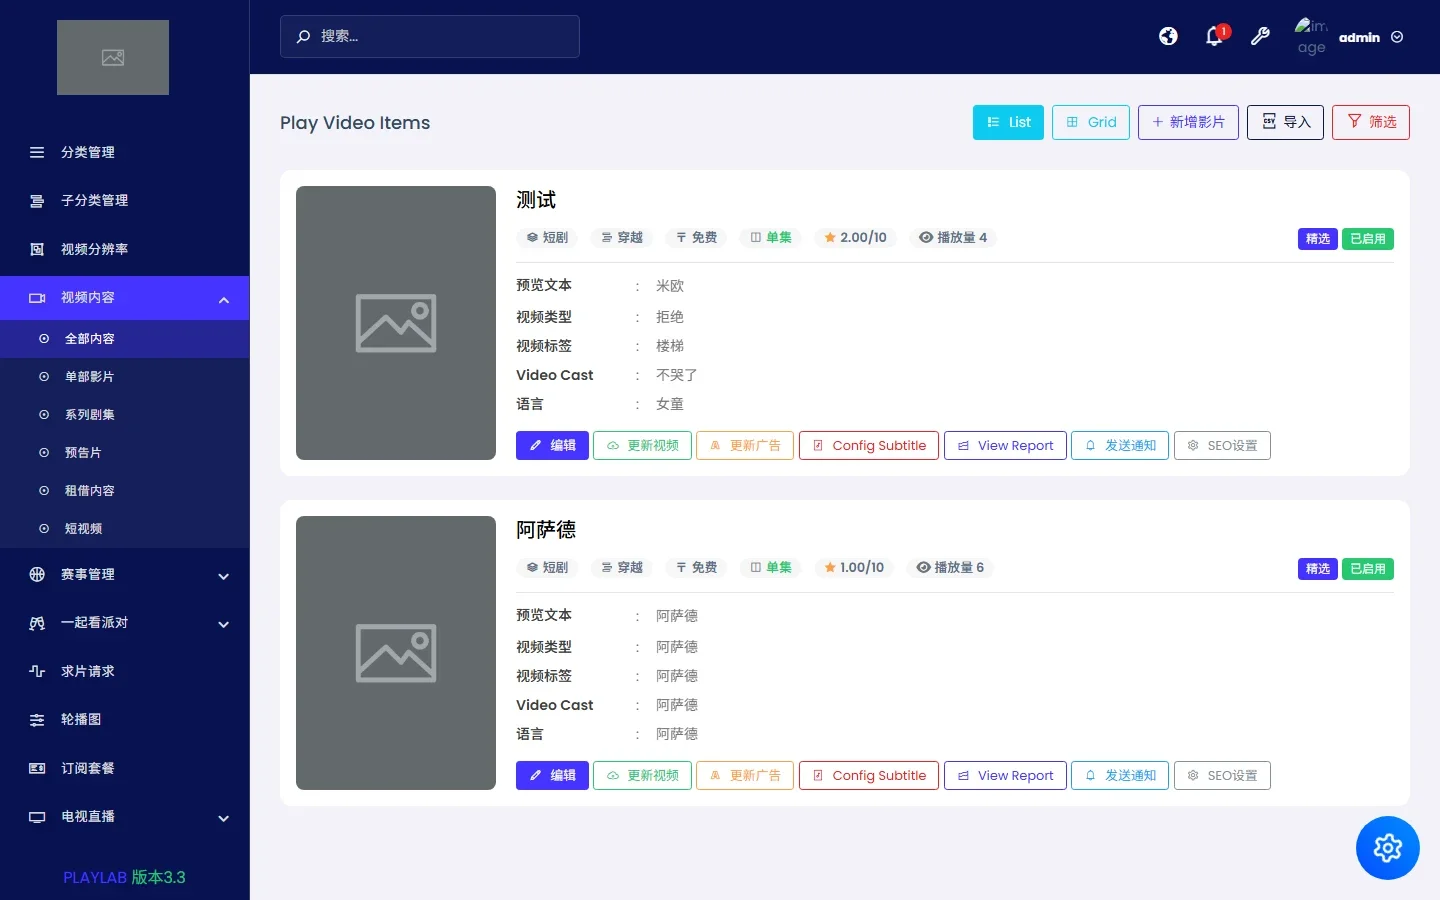Image resolution: width=1440 pixels, height=900 pixels.
Task: Click the 测试 video thumbnail
Action: click(396, 323)
